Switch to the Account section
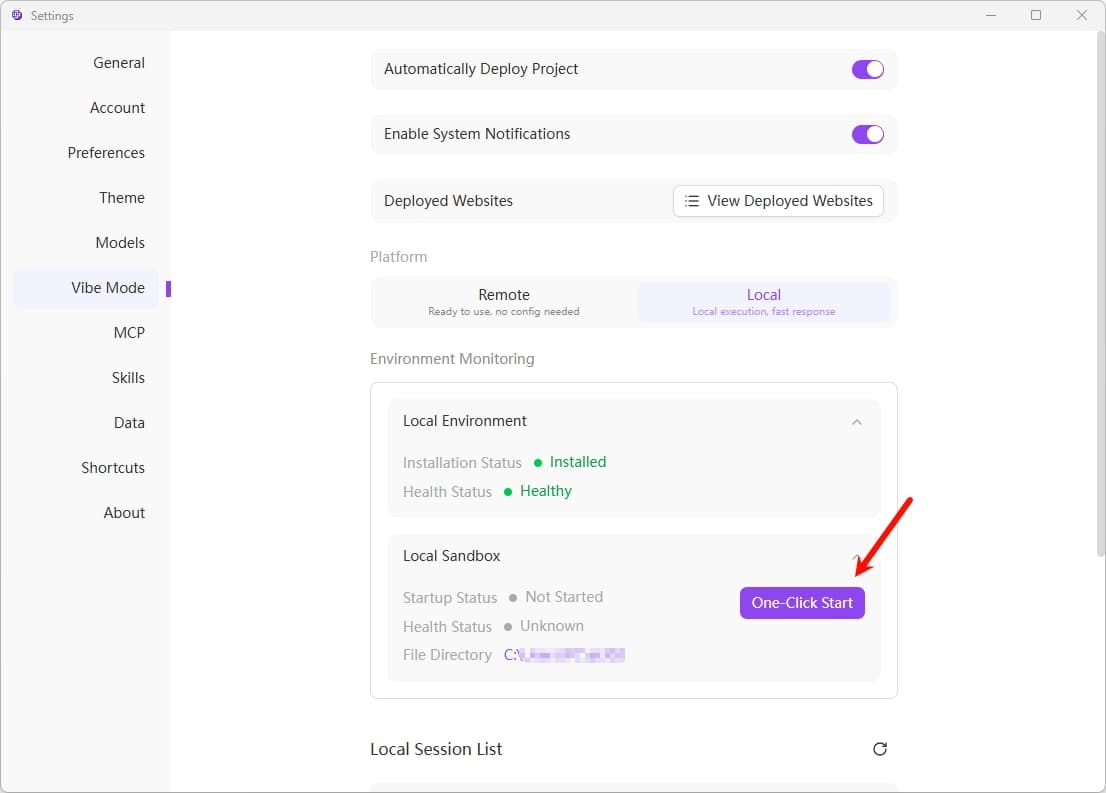This screenshot has width=1106, height=793. point(117,107)
